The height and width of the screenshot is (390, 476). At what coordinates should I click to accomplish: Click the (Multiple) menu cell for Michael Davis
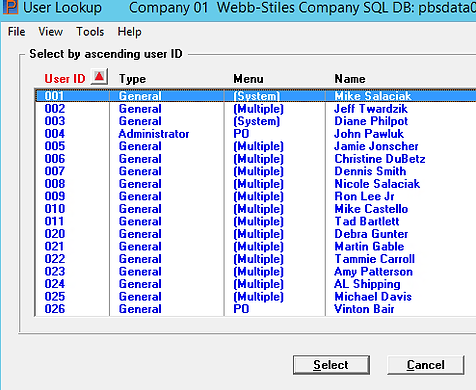click(258, 297)
